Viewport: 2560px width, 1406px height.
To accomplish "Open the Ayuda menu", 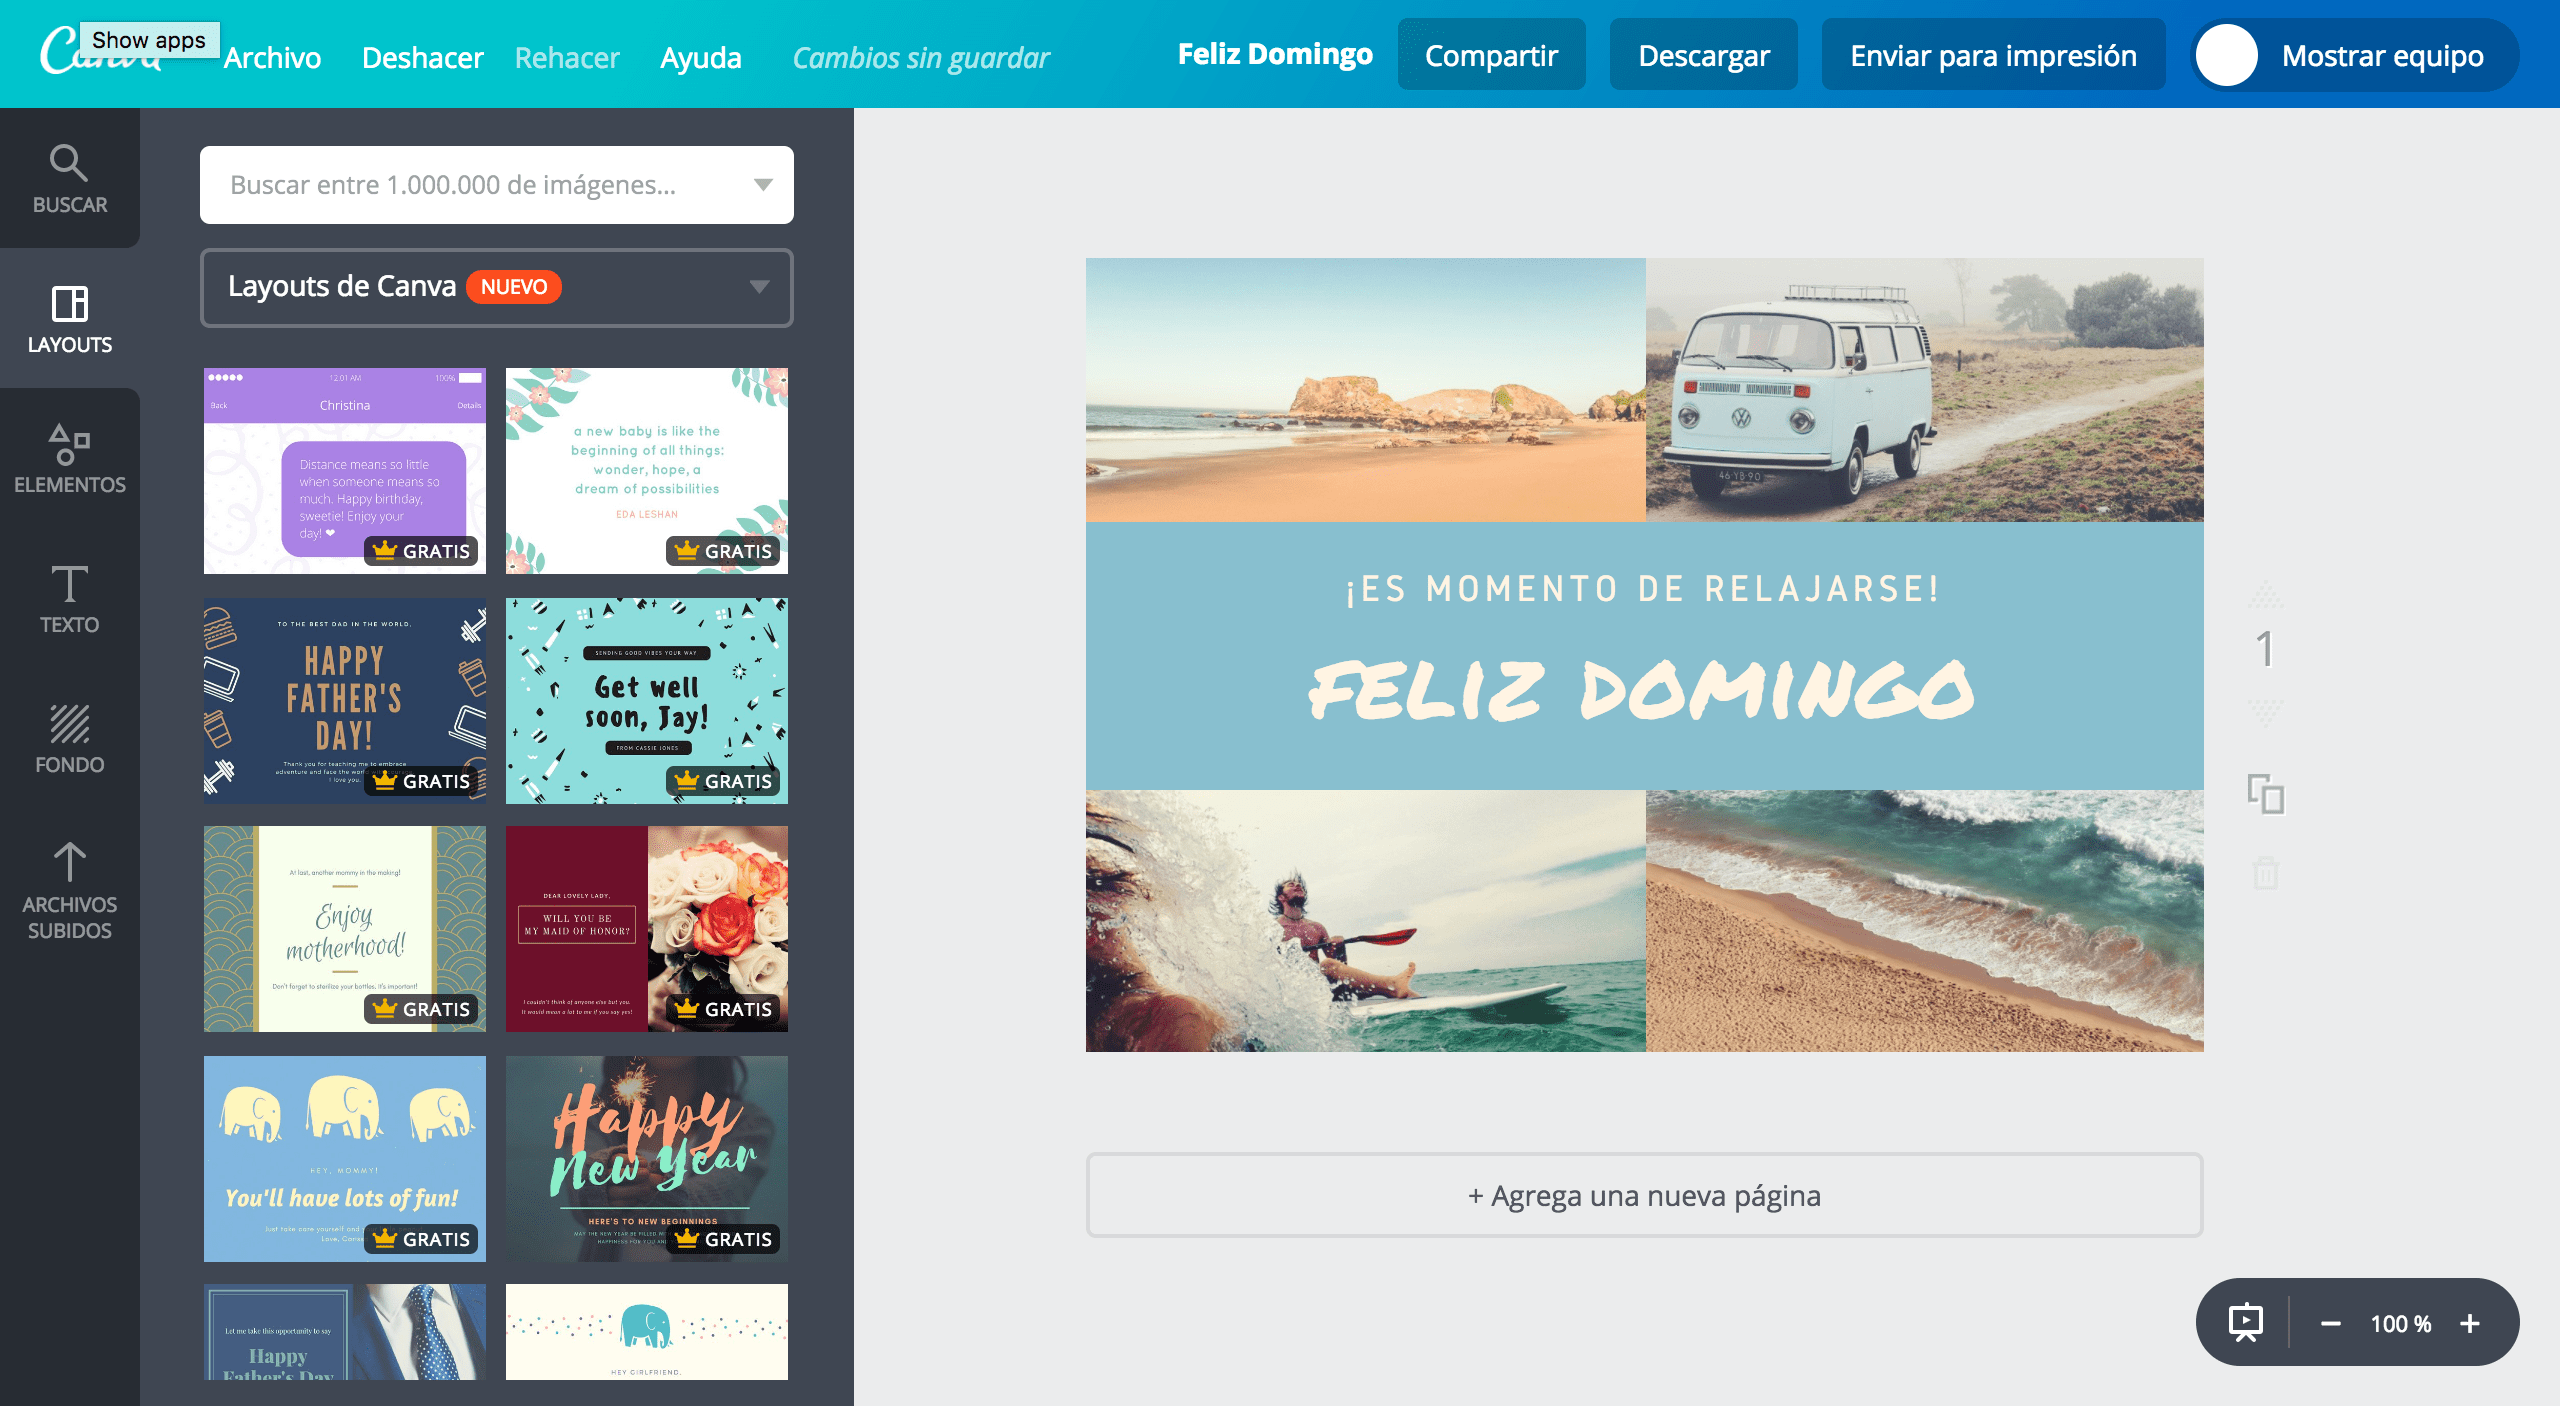I will click(701, 58).
